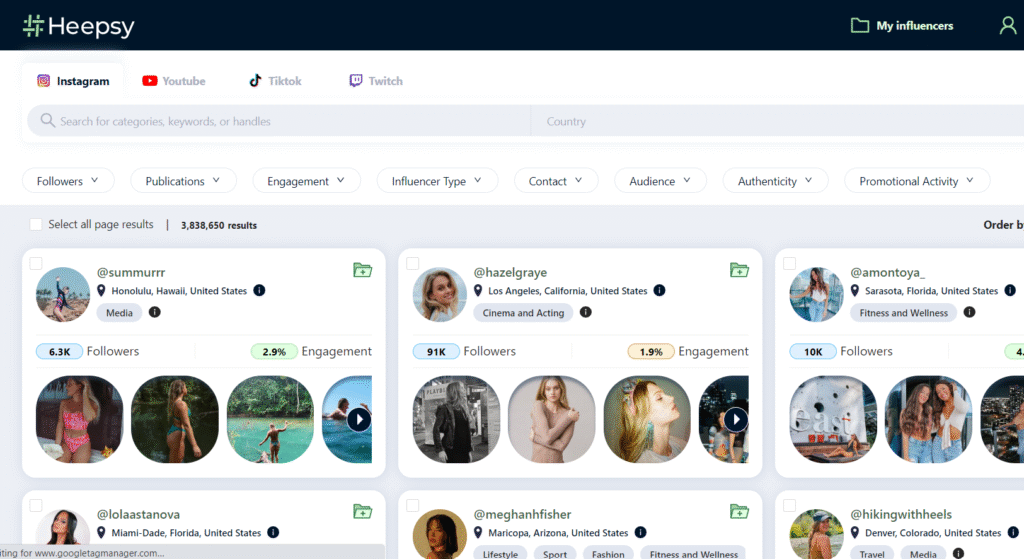
Task: Play @hazelgraye's video post thumbnail
Action: click(736, 419)
